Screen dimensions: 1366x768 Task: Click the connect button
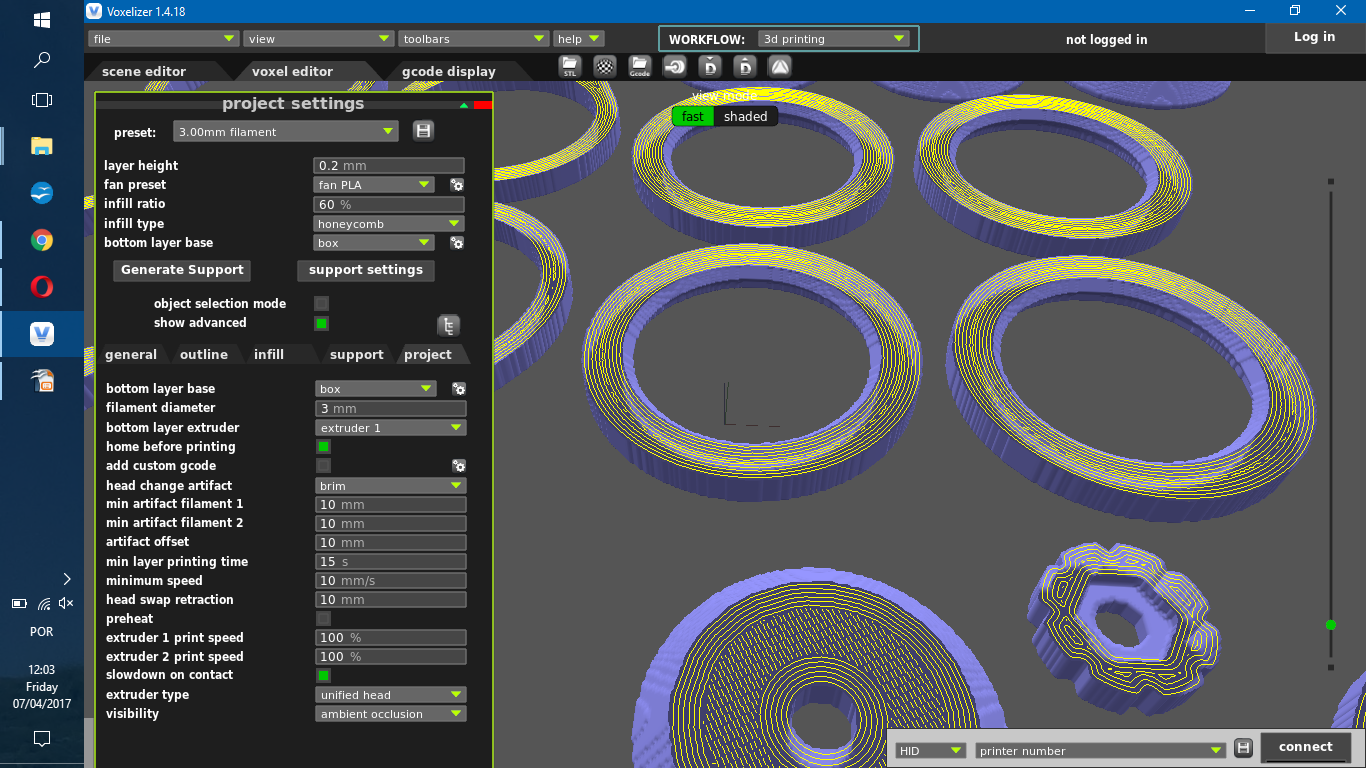(x=1306, y=747)
